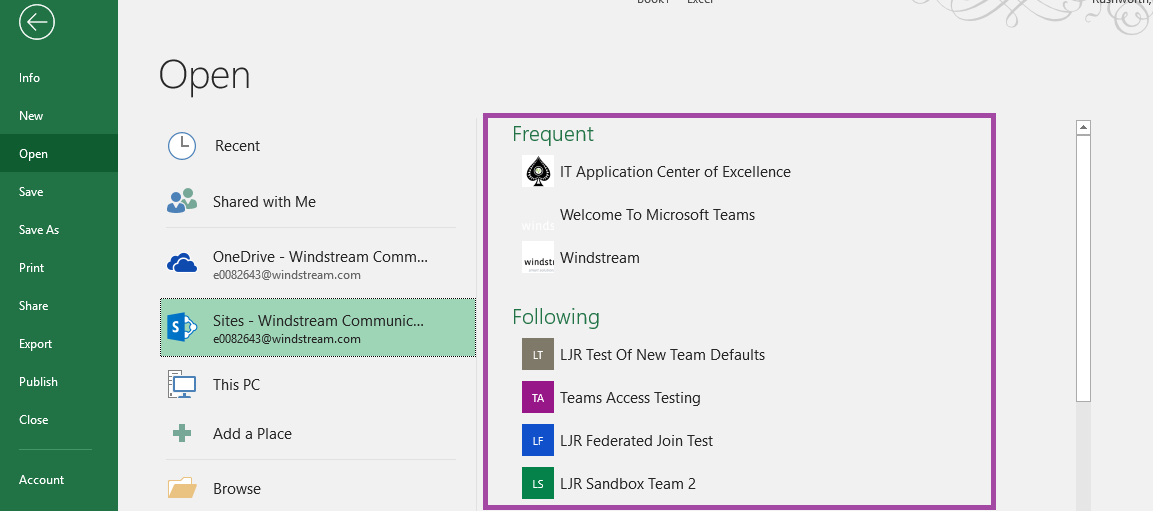
Task: Open the Export page
Action: pyautogui.click(x=59, y=344)
